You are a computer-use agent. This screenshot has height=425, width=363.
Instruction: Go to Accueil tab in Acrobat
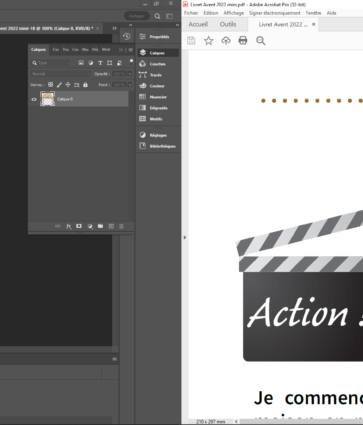(198, 24)
